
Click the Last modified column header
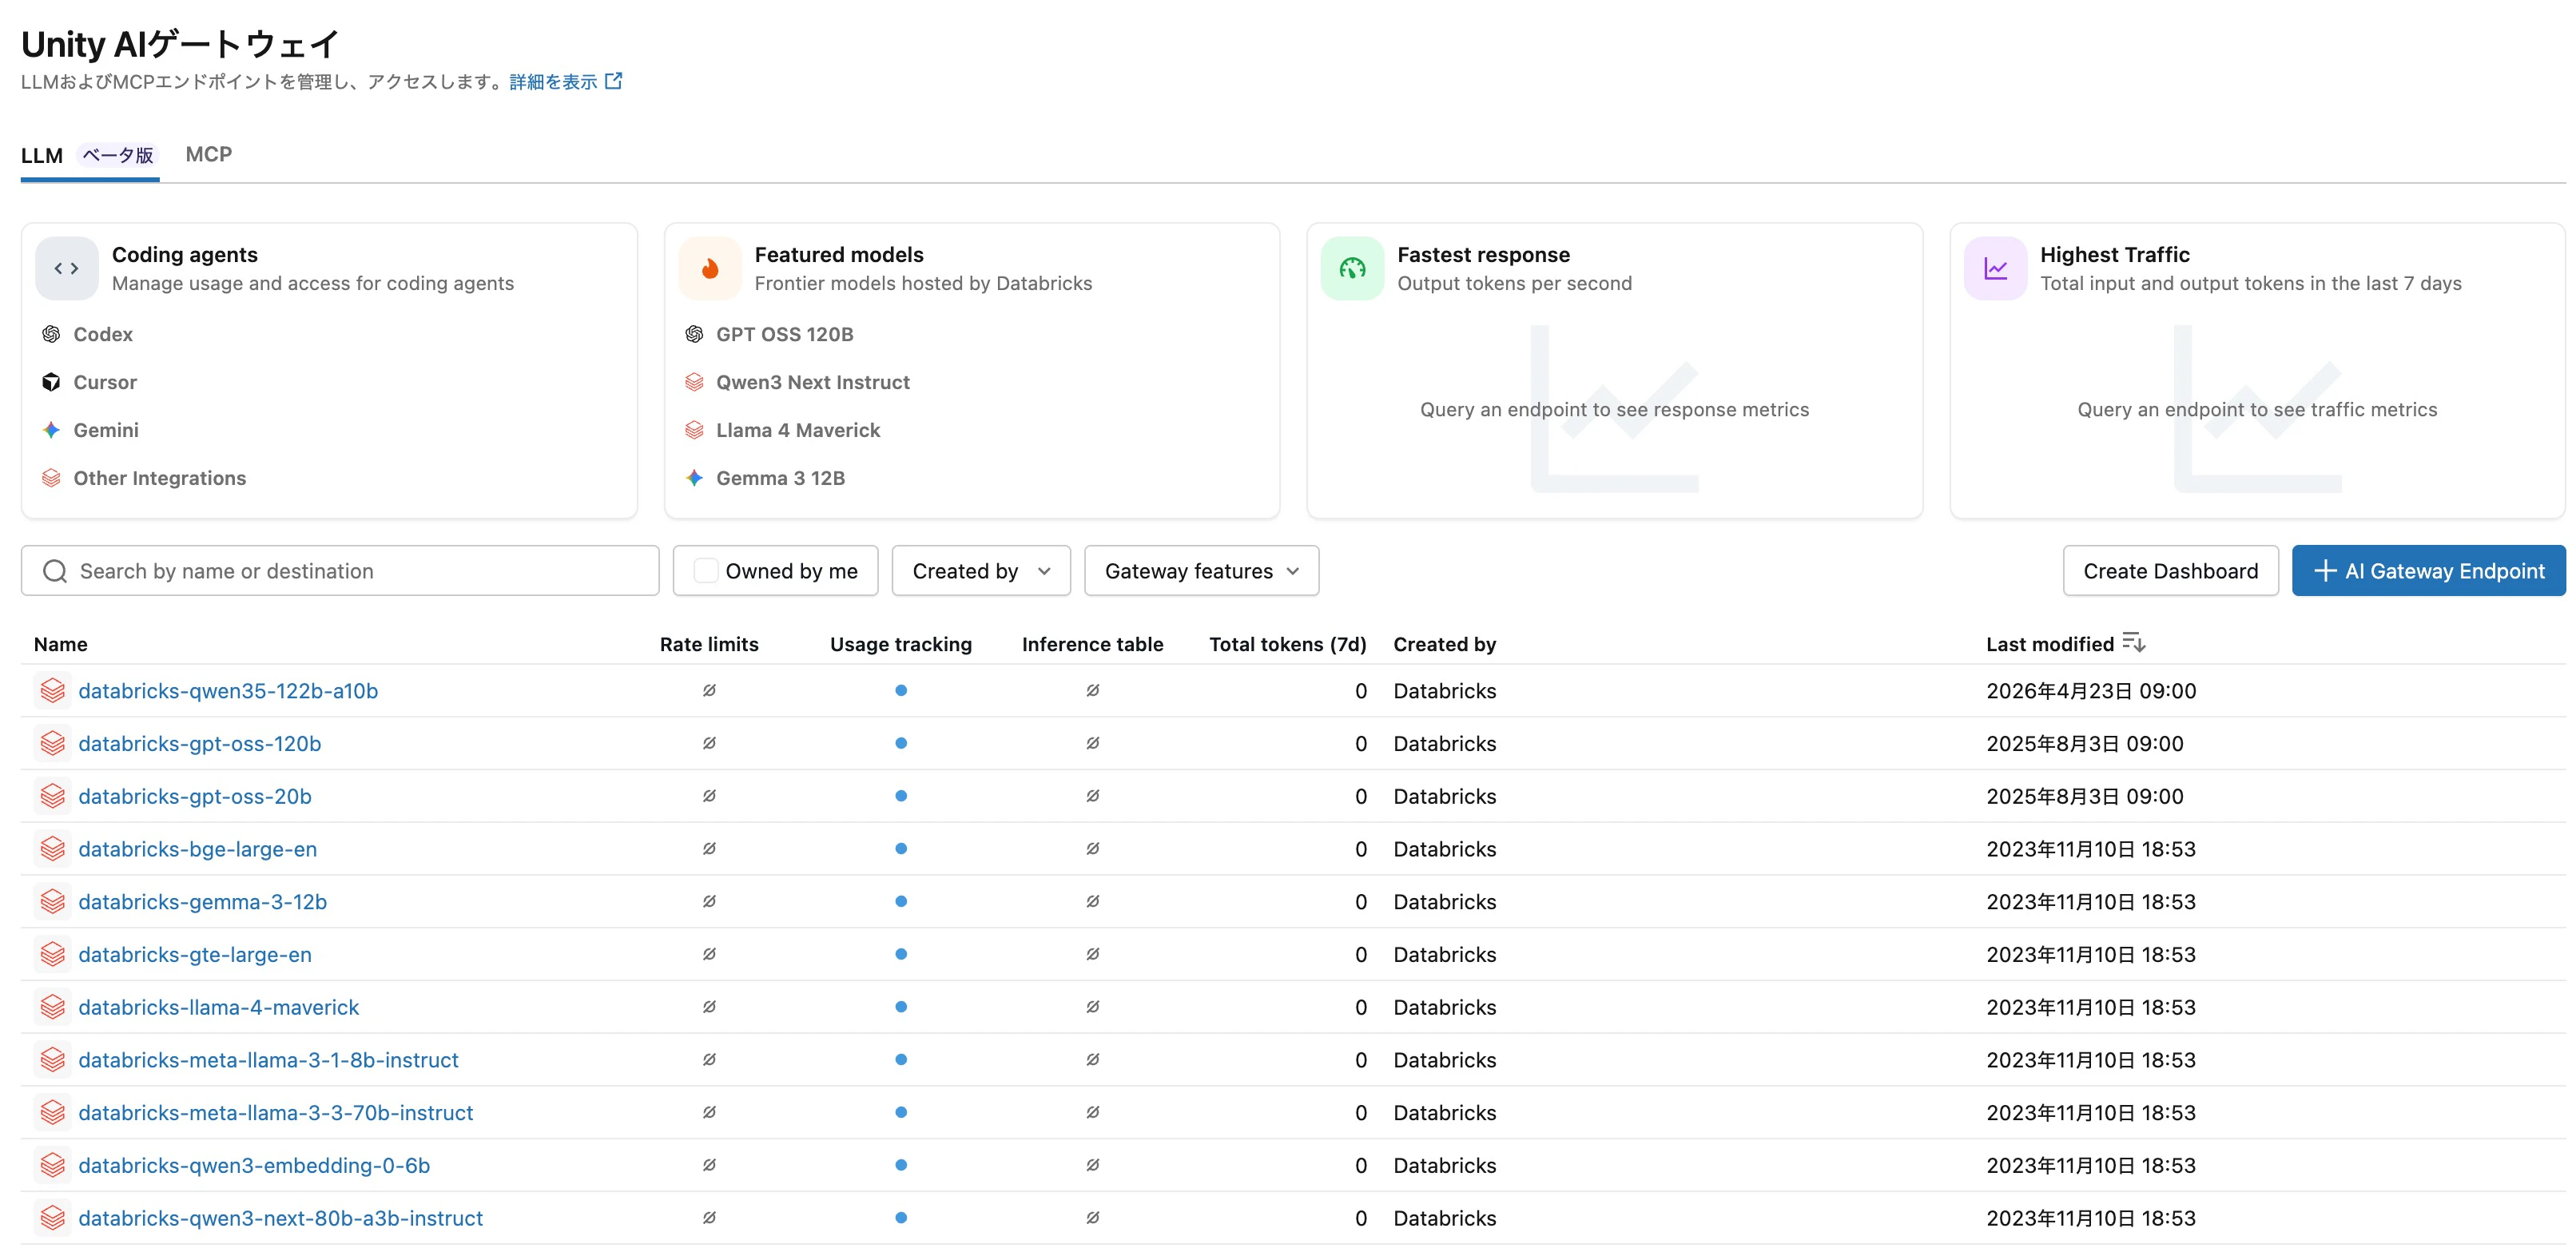2050,644
